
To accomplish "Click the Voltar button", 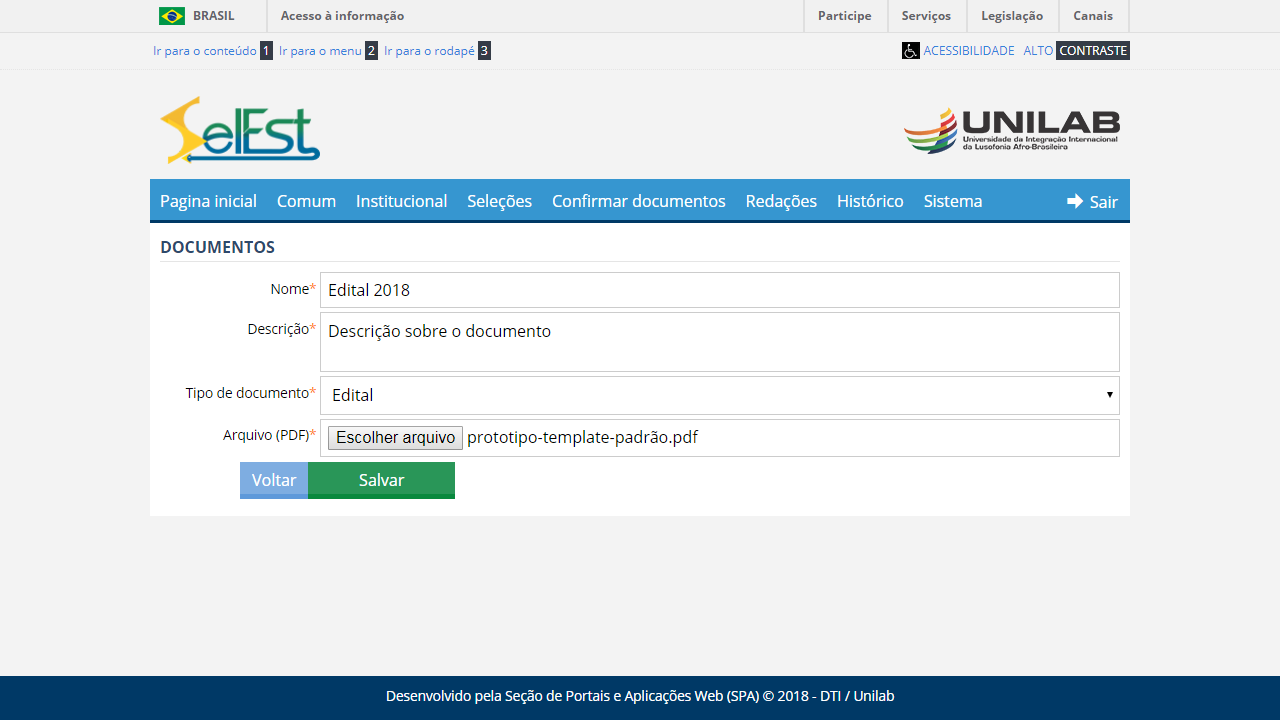I will pos(273,480).
